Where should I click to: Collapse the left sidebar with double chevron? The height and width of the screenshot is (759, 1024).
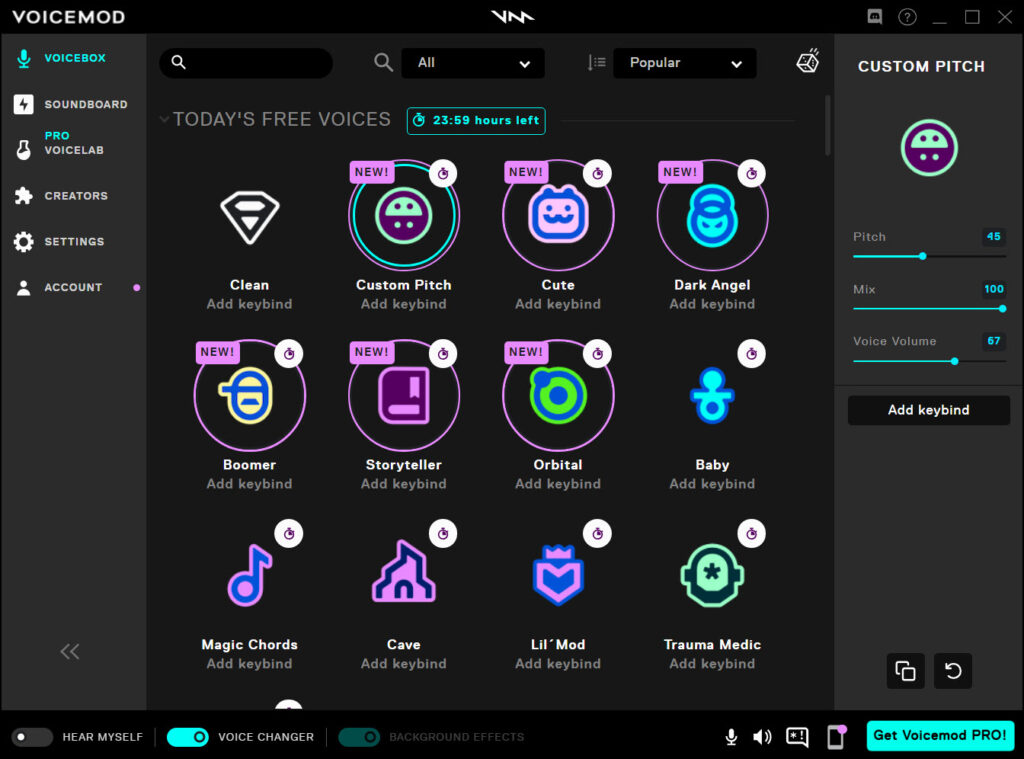(x=70, y=651)
